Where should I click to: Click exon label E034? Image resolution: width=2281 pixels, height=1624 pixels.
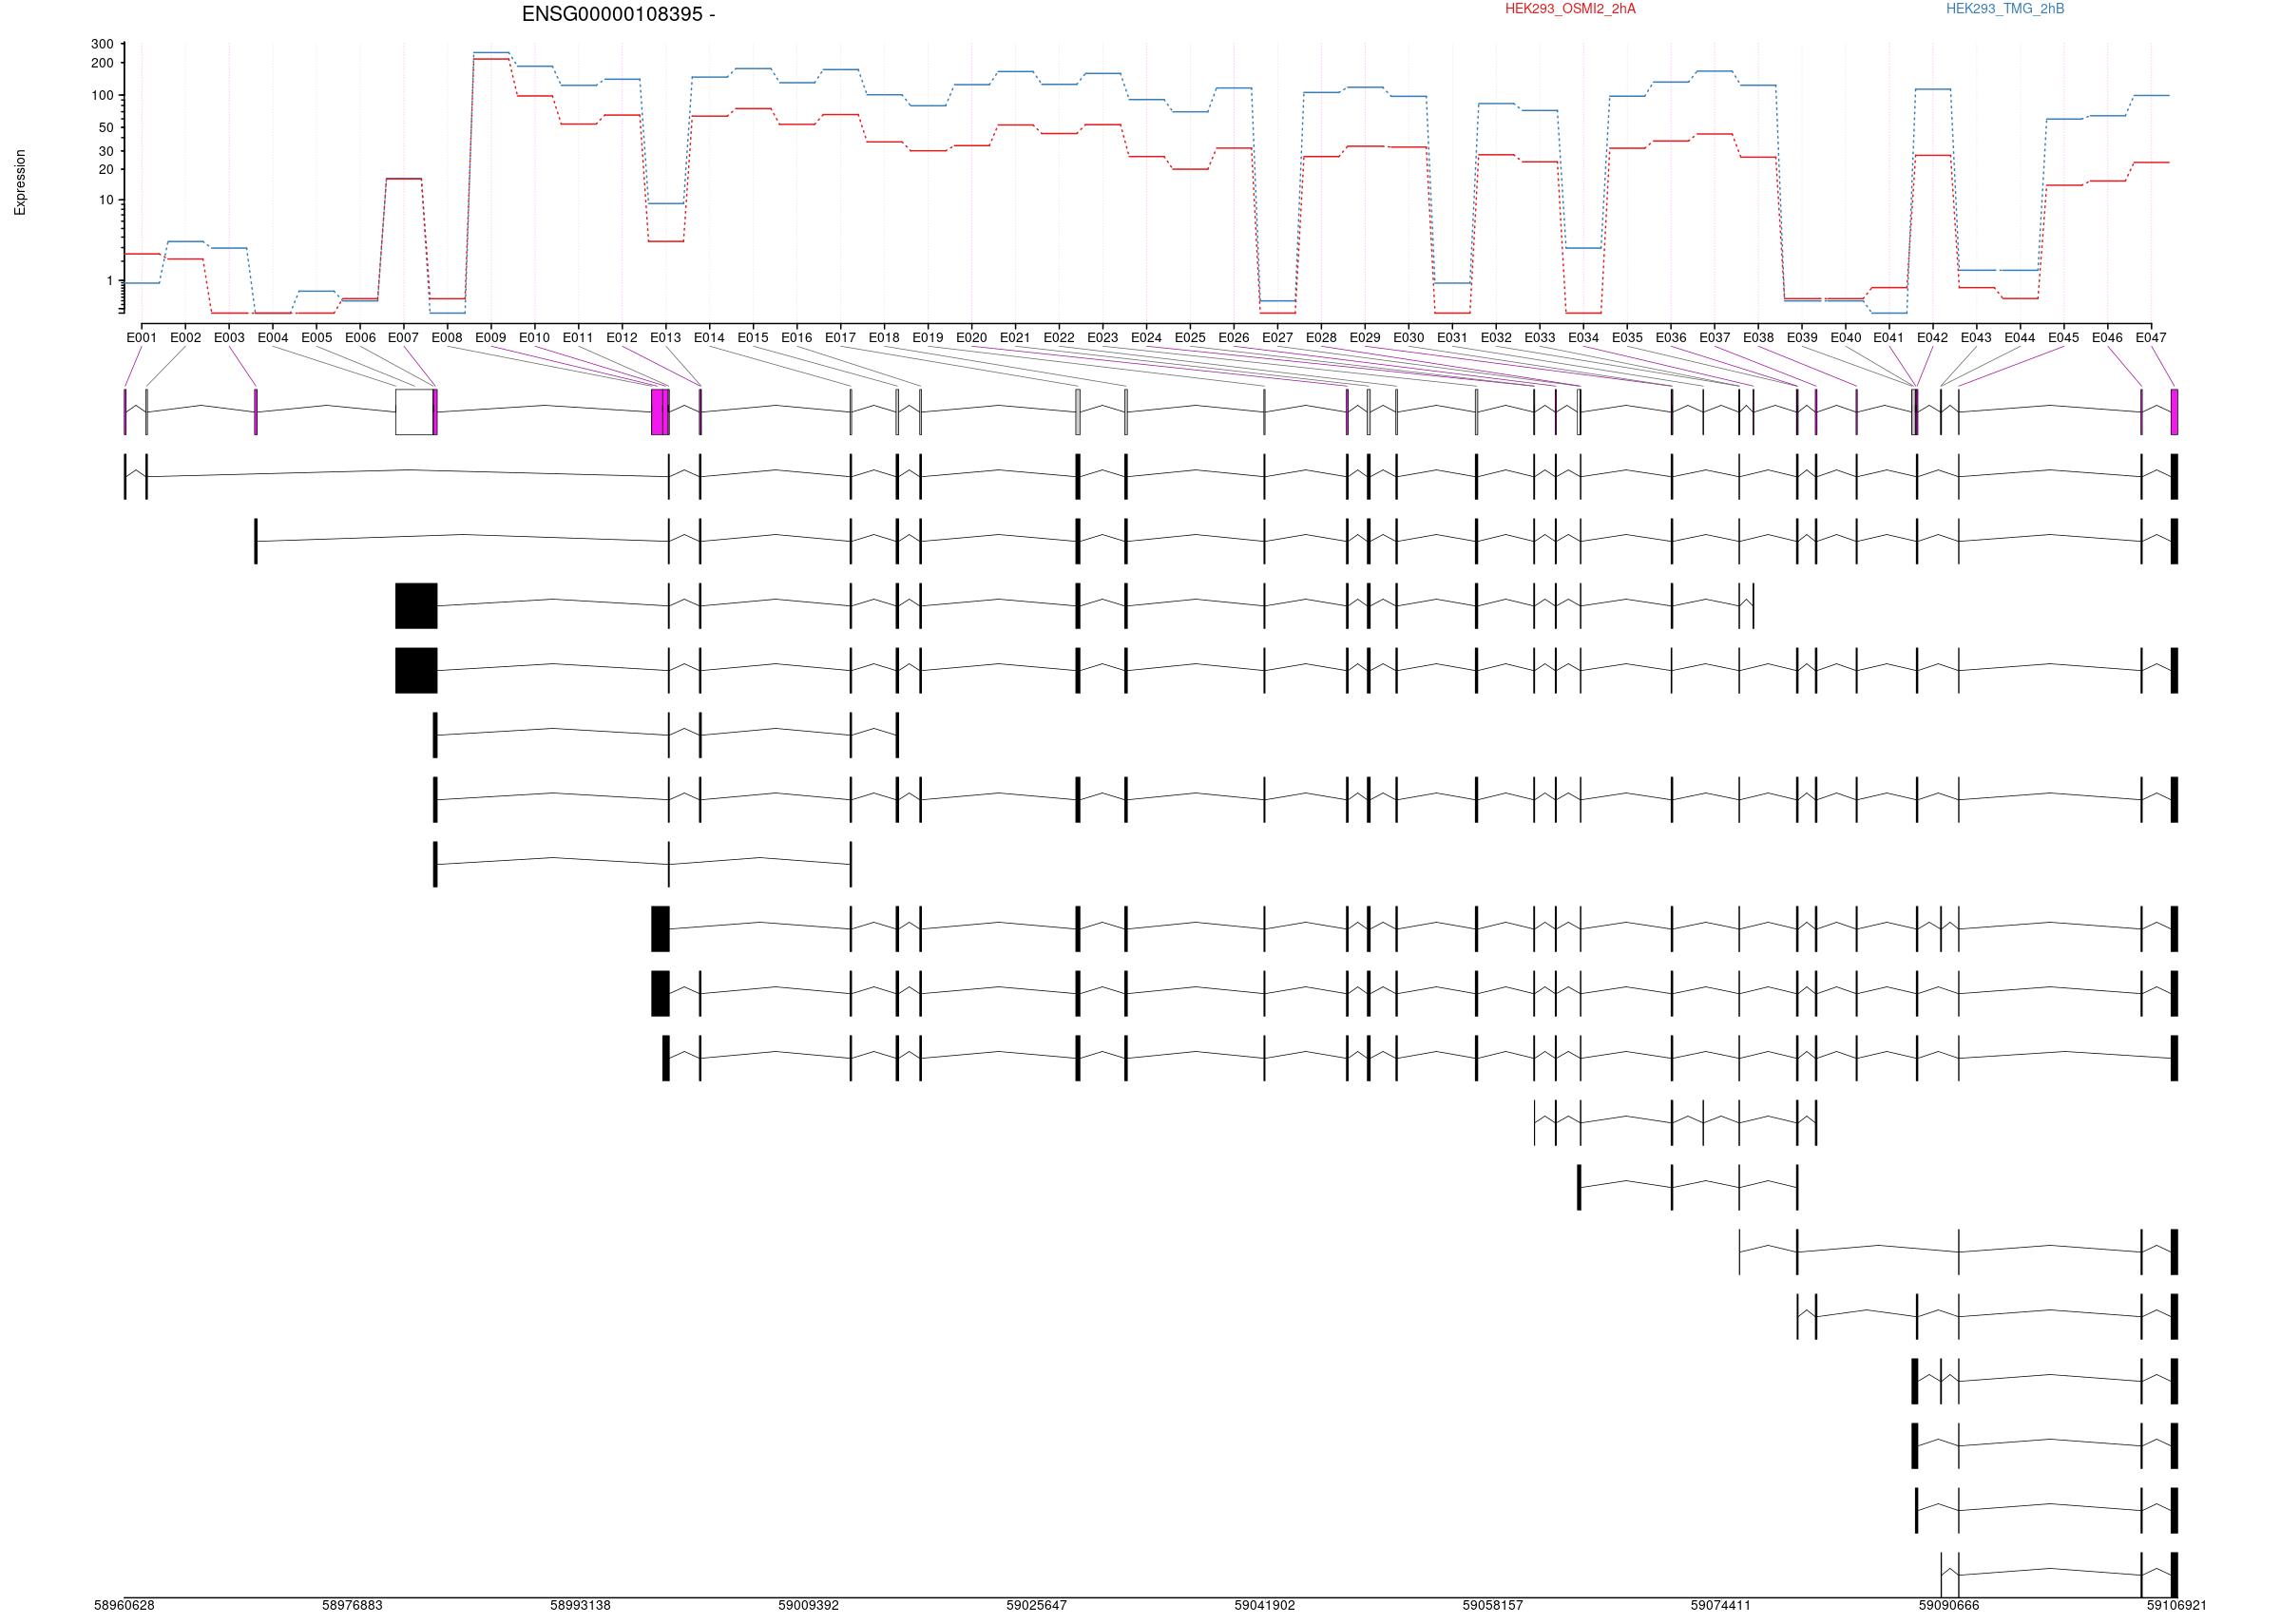coord(1583,338)
